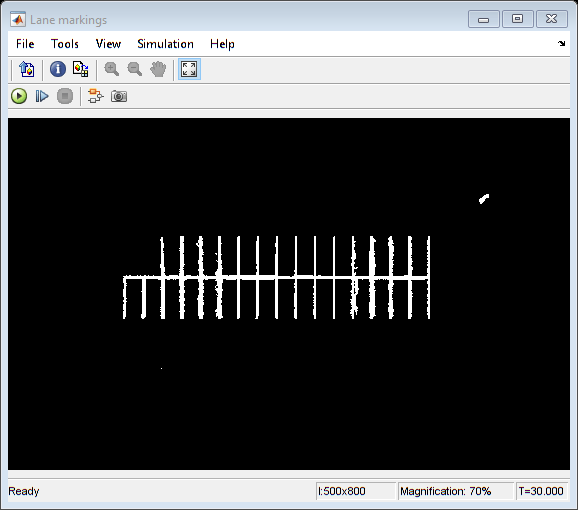Open the Video Information icon
Image resolution: width=578 pixels, height=510 pixels.
point(58,69)
